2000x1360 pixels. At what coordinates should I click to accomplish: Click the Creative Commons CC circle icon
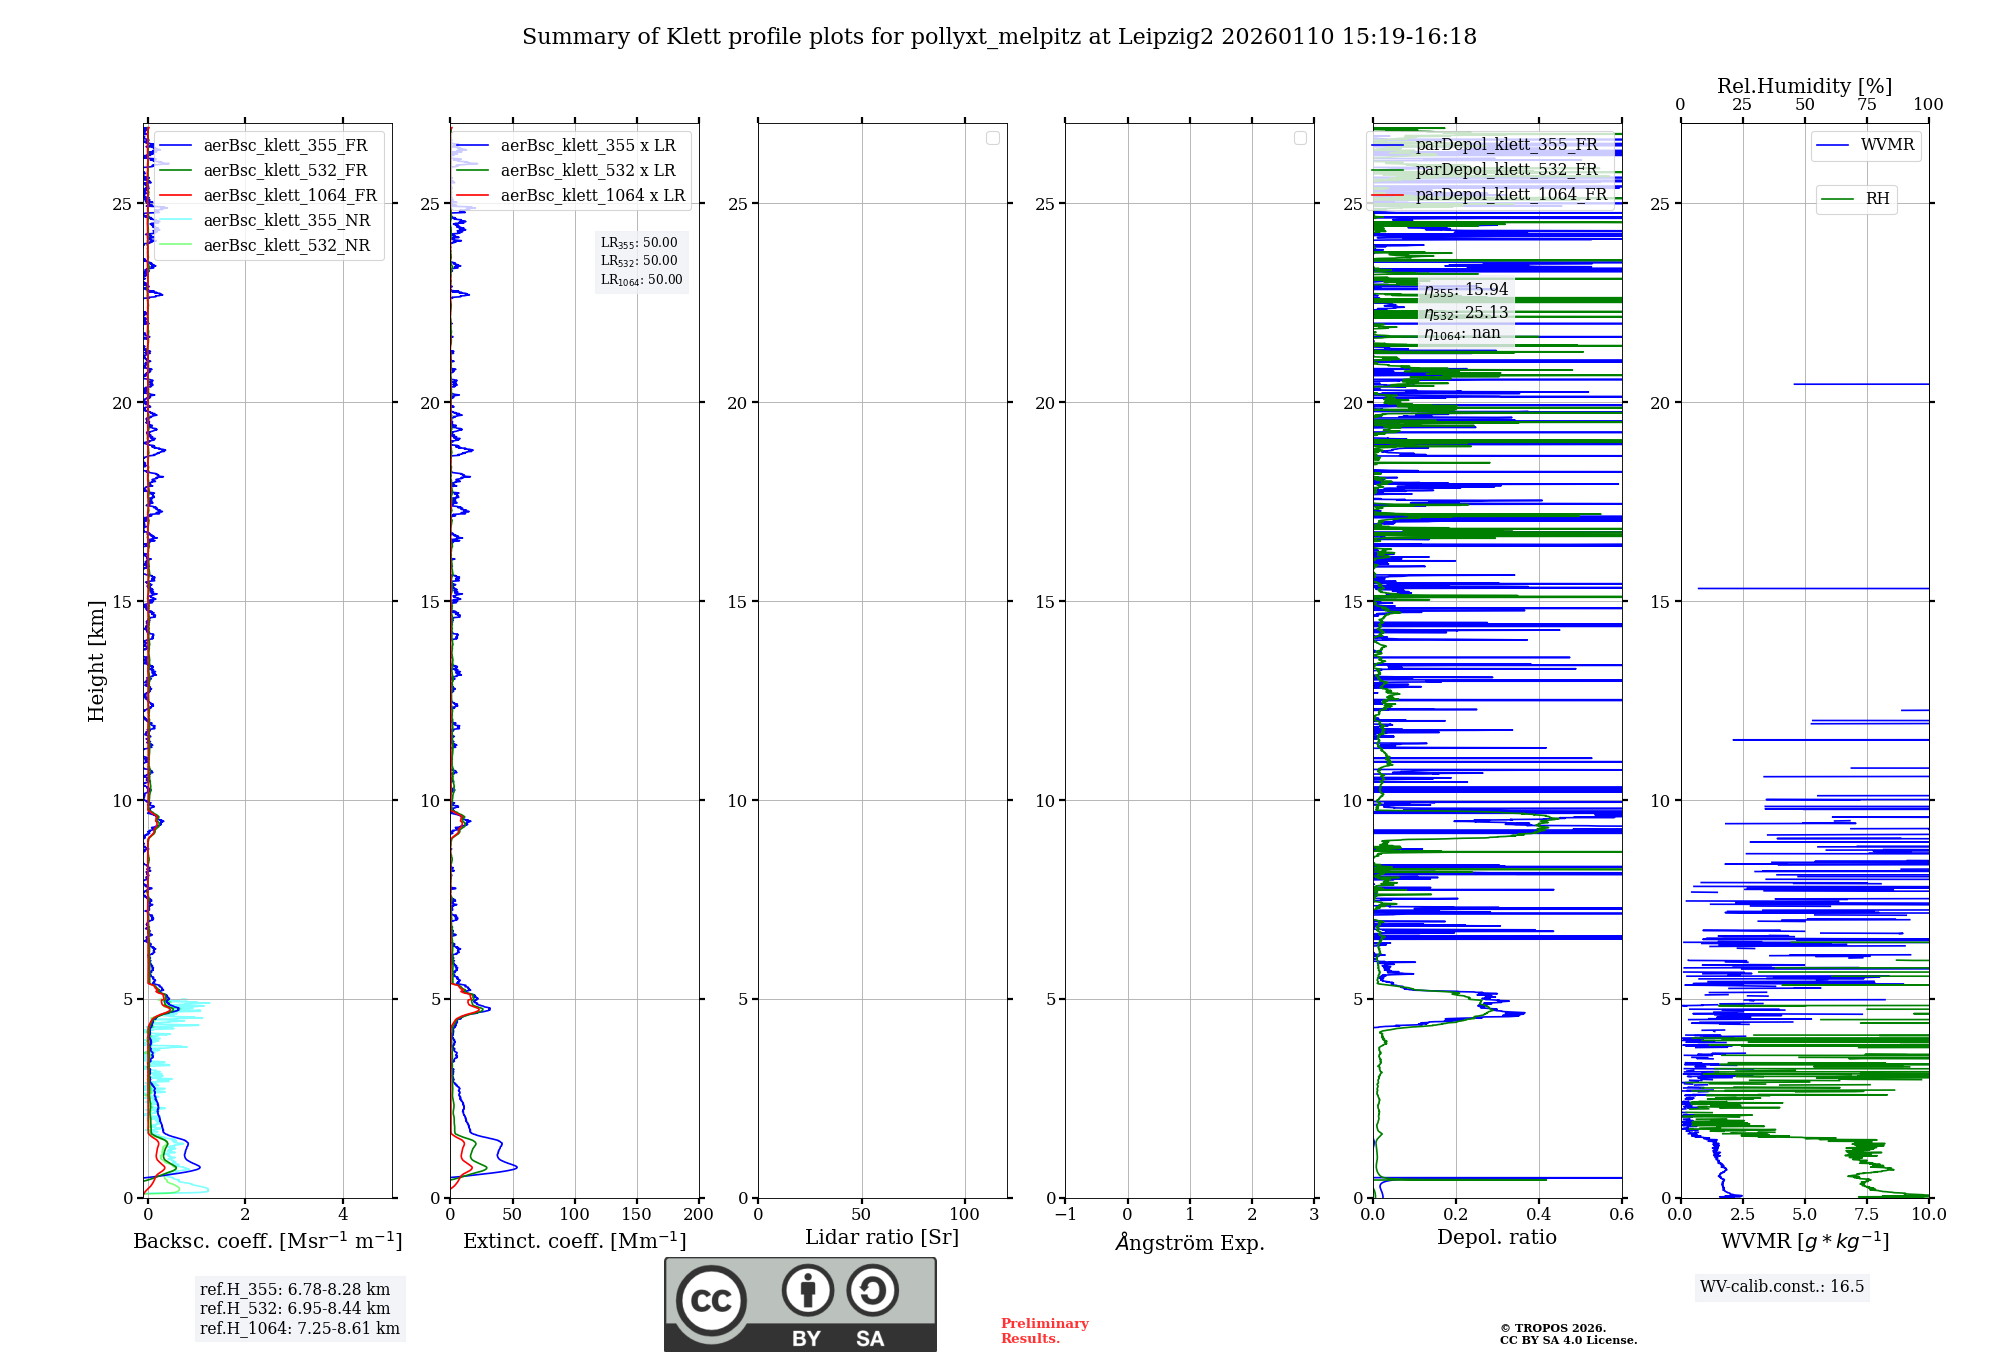coord(711,1300)
